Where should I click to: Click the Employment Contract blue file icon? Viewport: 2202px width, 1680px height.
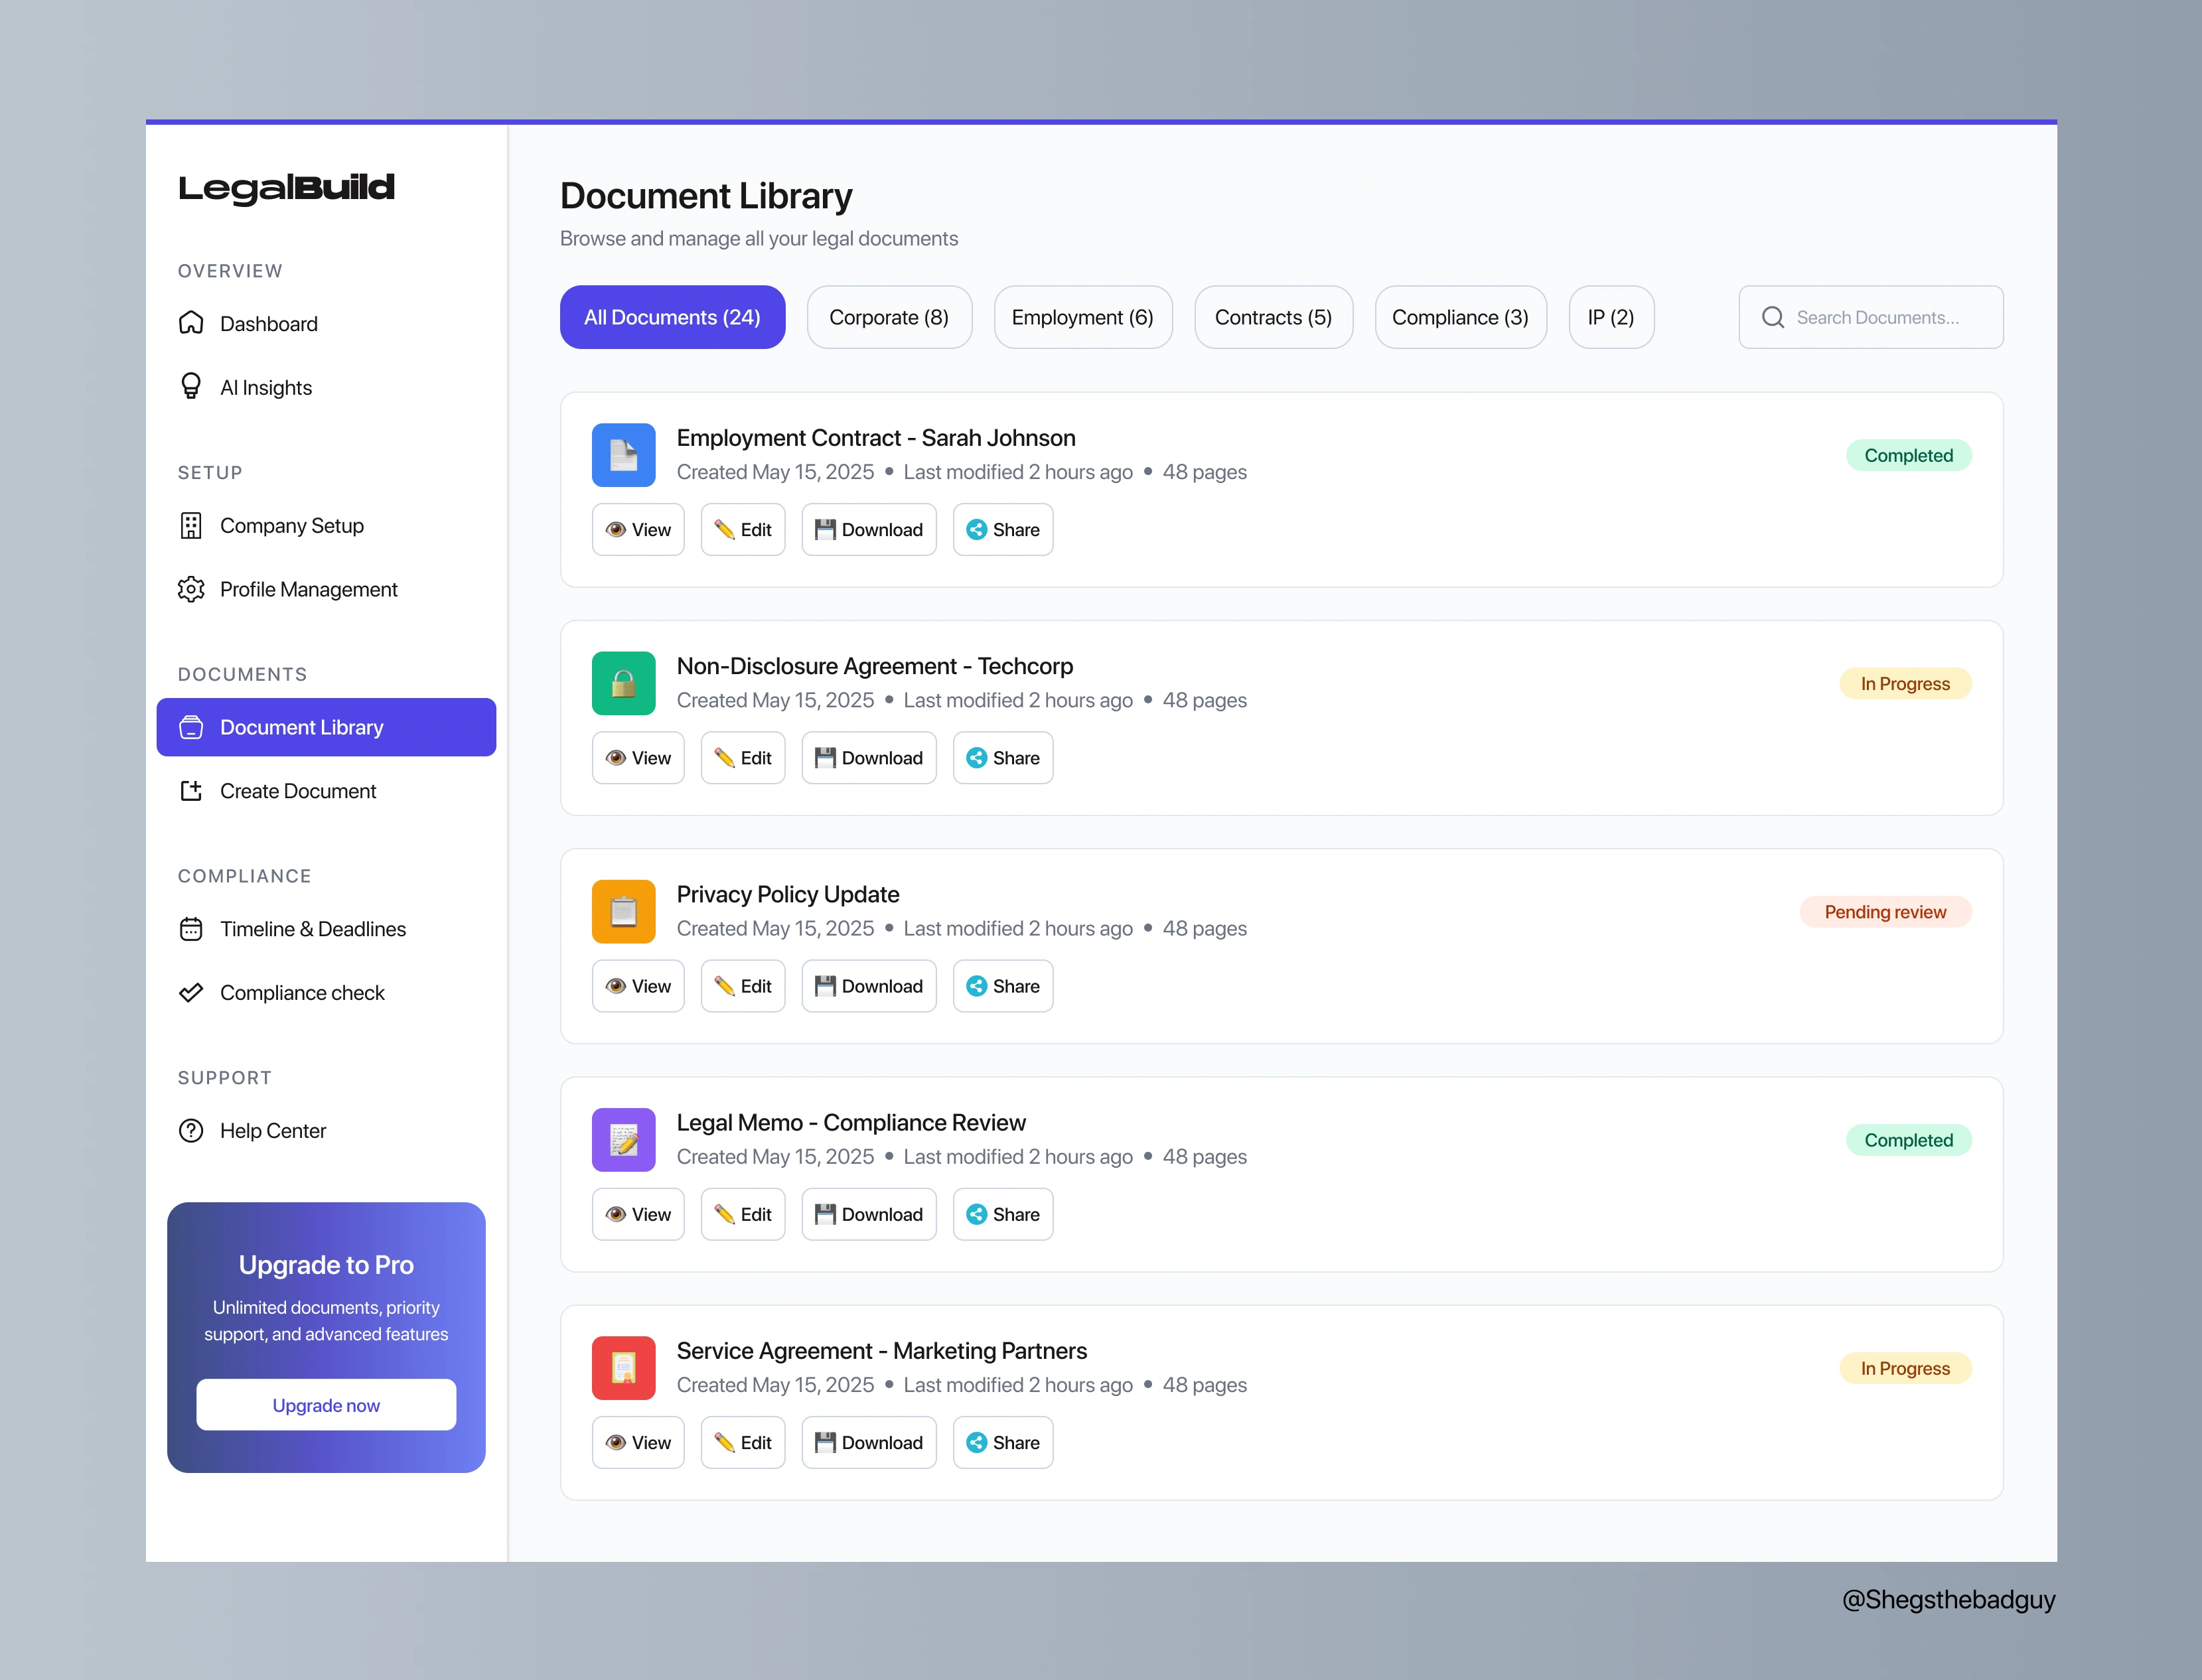[x=623, y=455]
